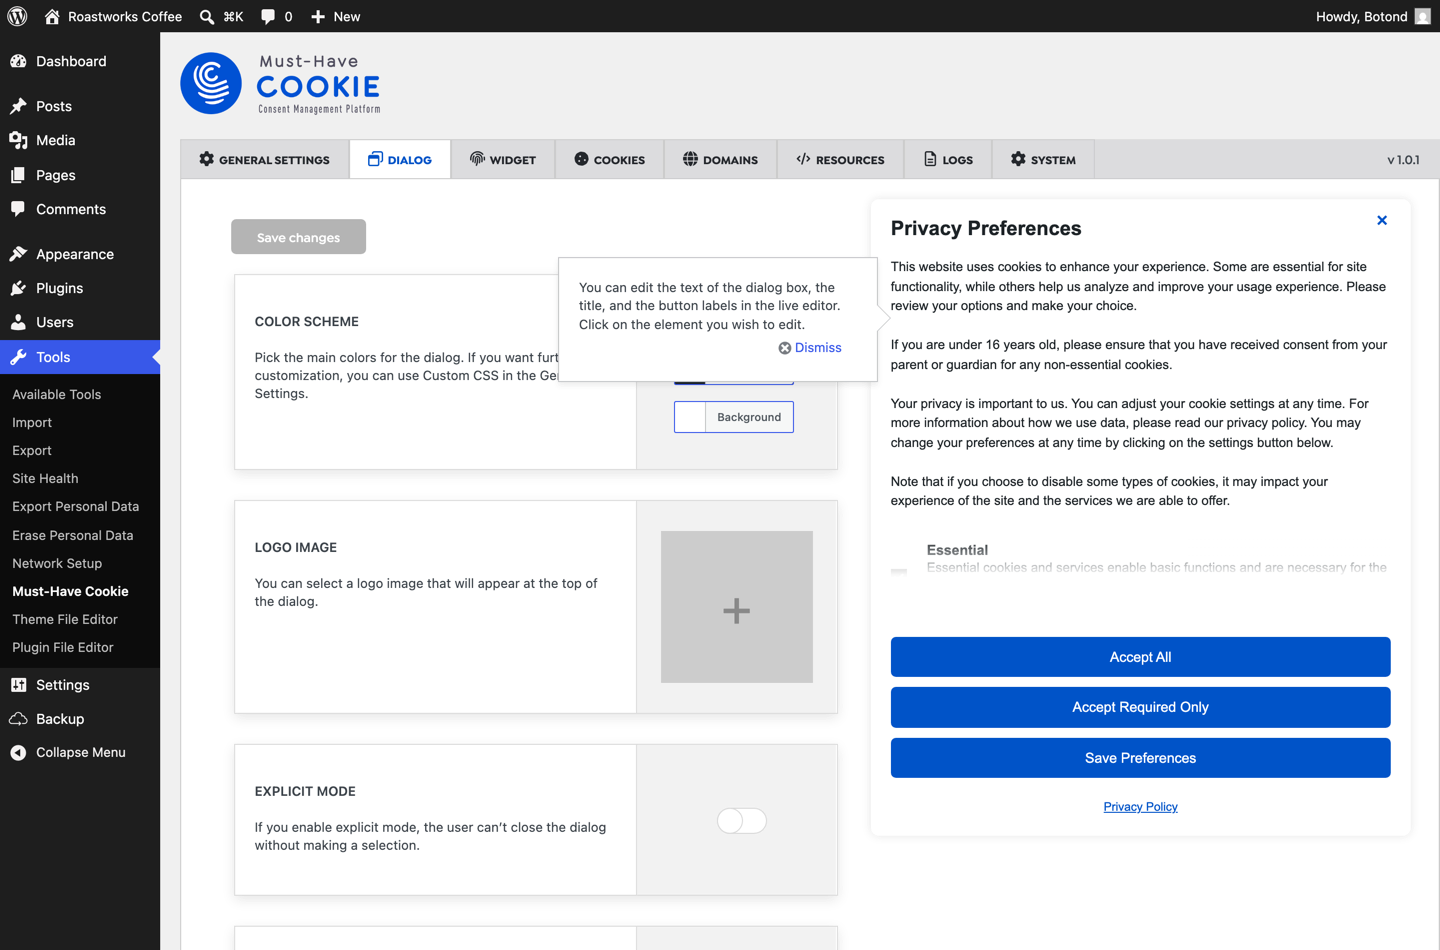Click the Resources code icon
The width and height of the screenshot is (1440, 950).
tap(803, 159)
